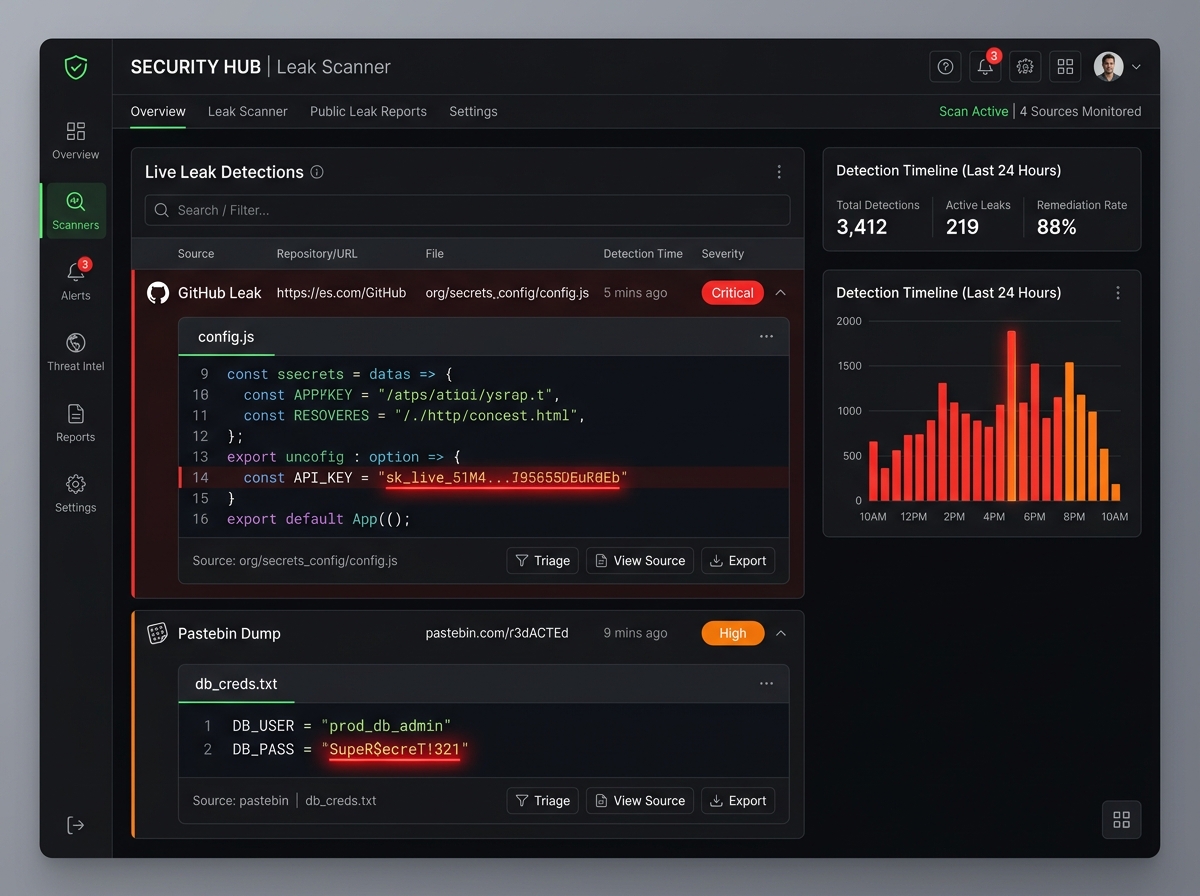Open the help question mark icon
The height and width of the screenshot is (896, 1200).
coord(945,67)
